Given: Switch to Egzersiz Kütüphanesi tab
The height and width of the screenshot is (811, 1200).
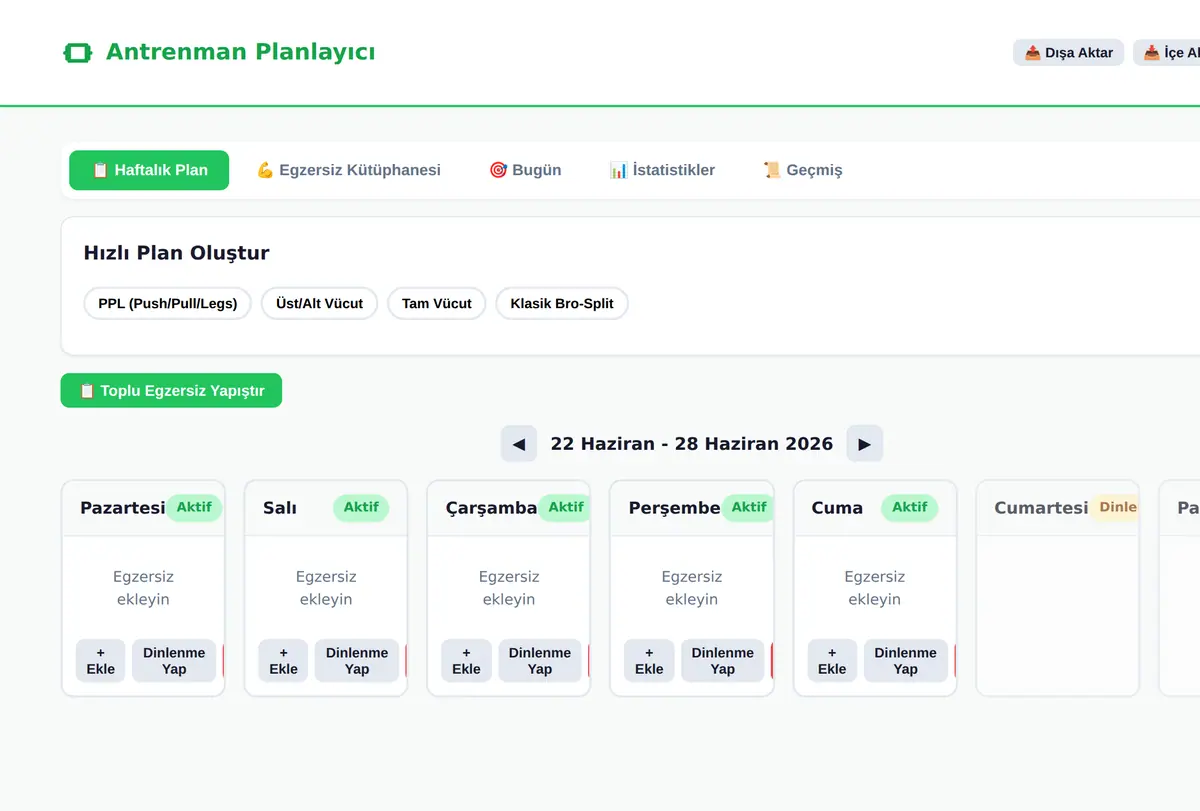Looking at the screenshot, I should pyautogui.click(x=348, y=170).
